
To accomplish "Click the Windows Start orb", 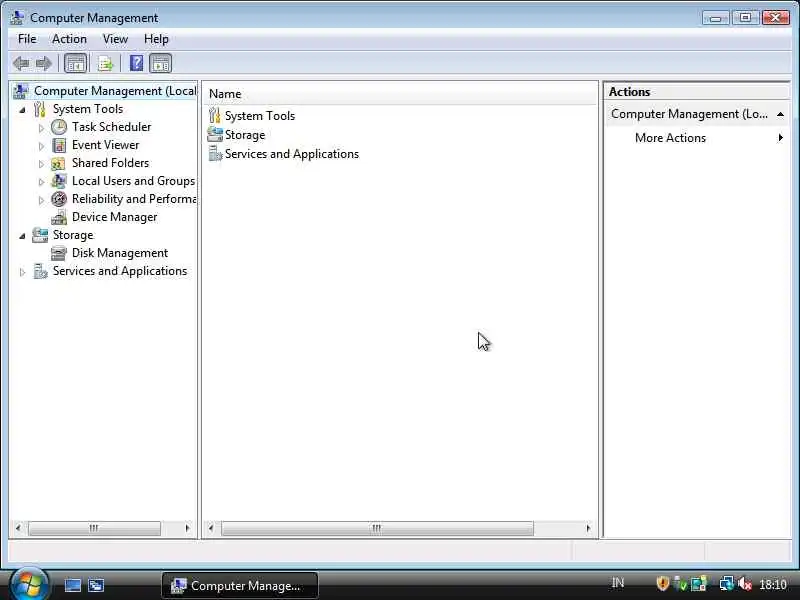I will (29, 584).
